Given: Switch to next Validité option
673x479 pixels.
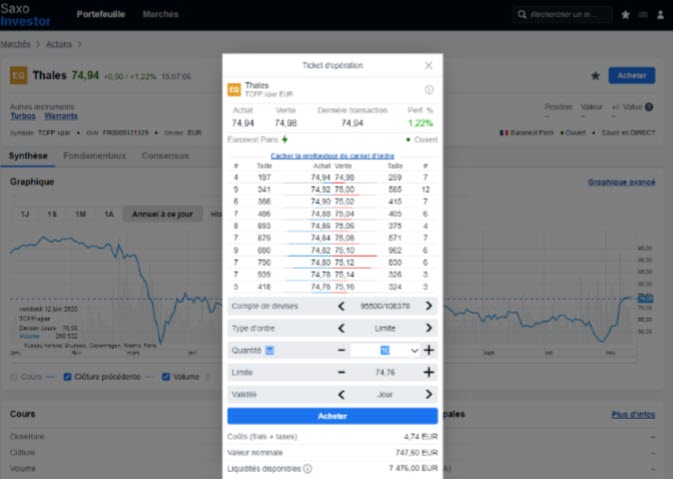Looking at the screenshot, I should (428, 394).
